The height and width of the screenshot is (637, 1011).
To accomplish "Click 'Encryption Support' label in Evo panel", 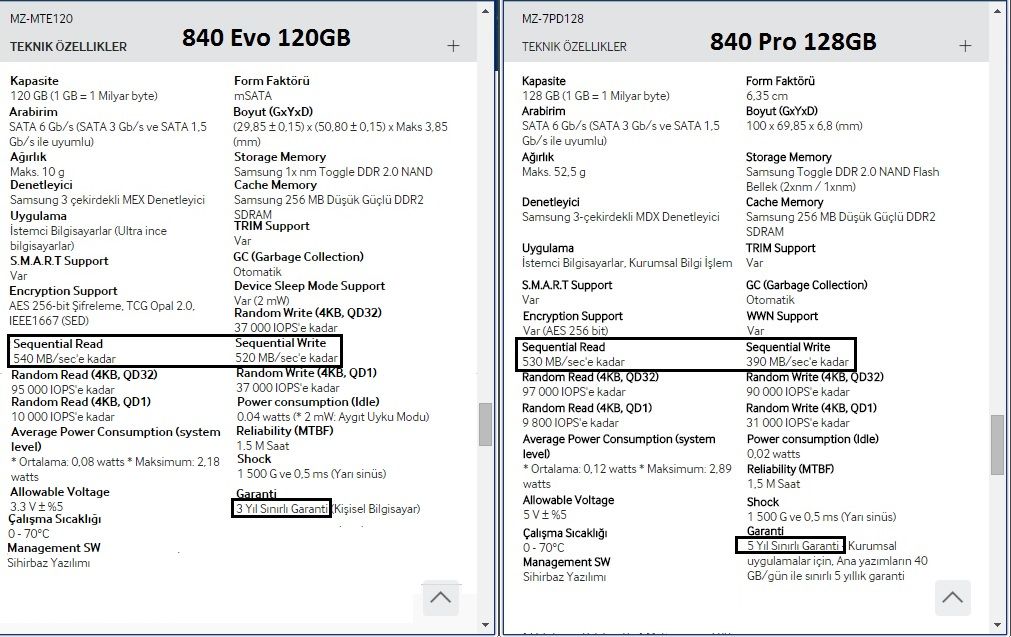I will point(63,291).
